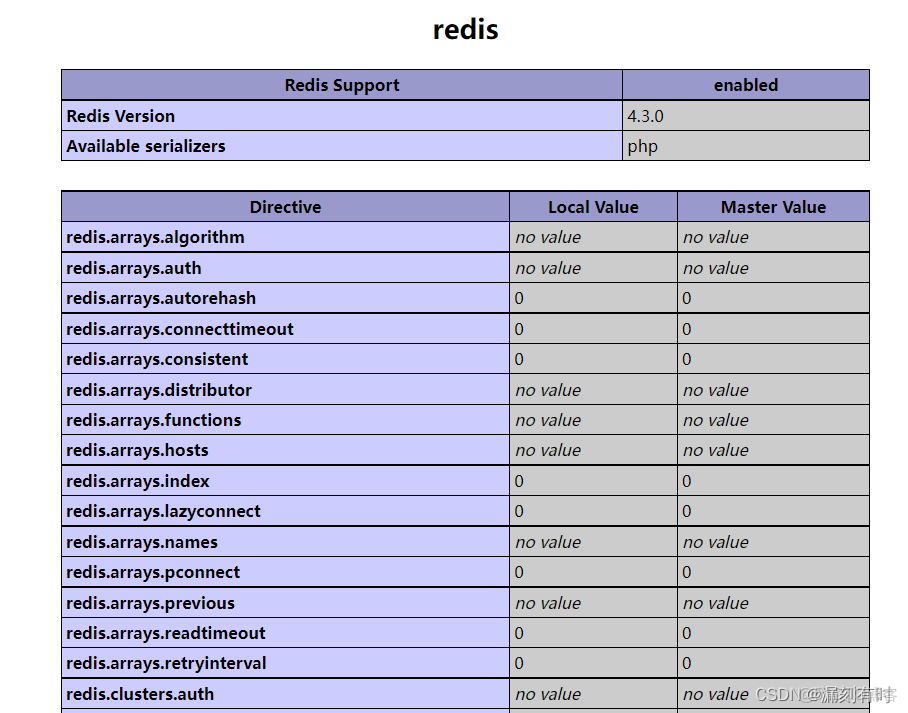Select the redis.arrays.algorithm directive label
This screenshot has width=908, height=713.
[154, 237]
